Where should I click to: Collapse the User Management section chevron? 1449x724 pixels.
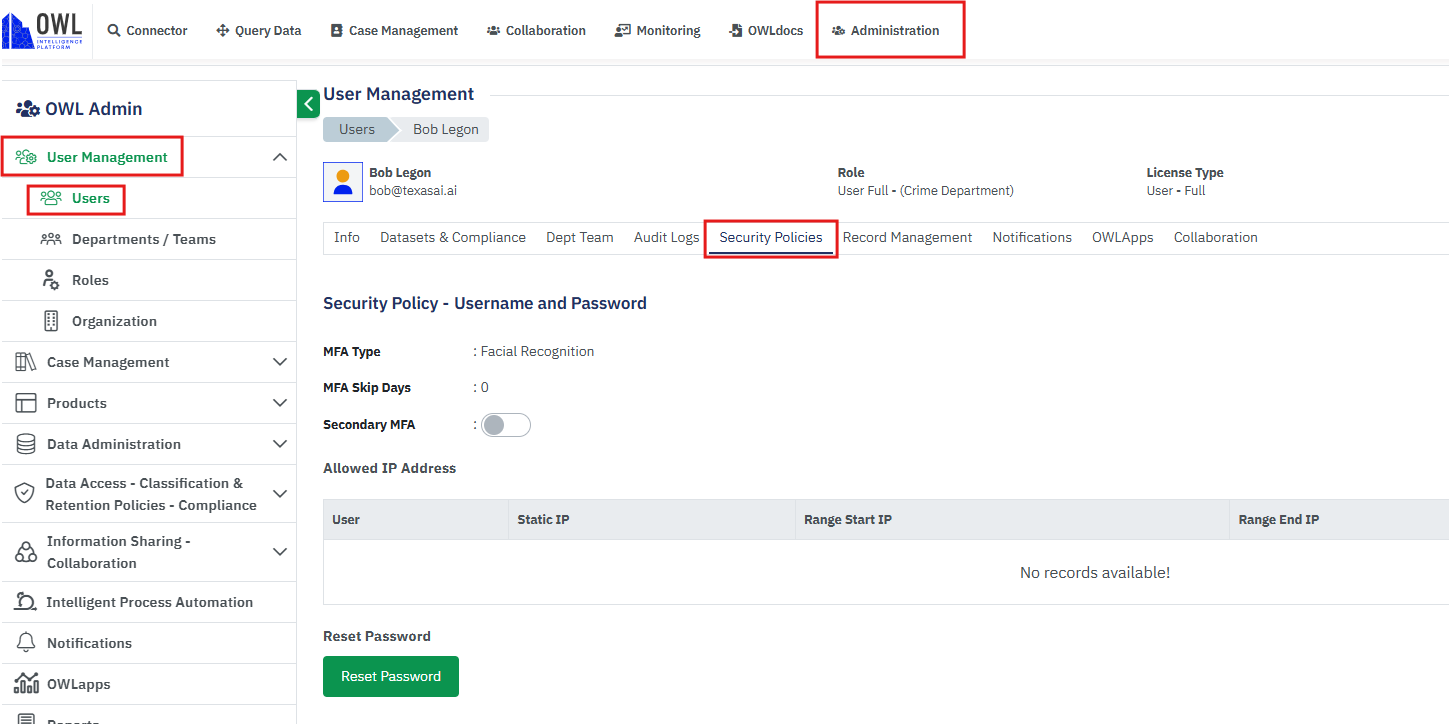(280, 157)
